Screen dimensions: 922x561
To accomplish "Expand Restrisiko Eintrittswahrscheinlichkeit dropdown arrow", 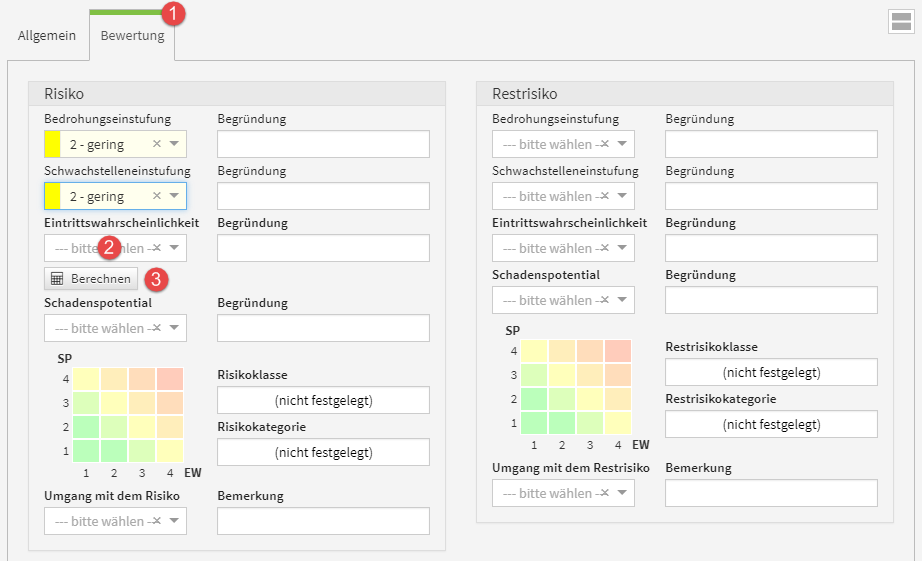I will [x=622, y=248].
